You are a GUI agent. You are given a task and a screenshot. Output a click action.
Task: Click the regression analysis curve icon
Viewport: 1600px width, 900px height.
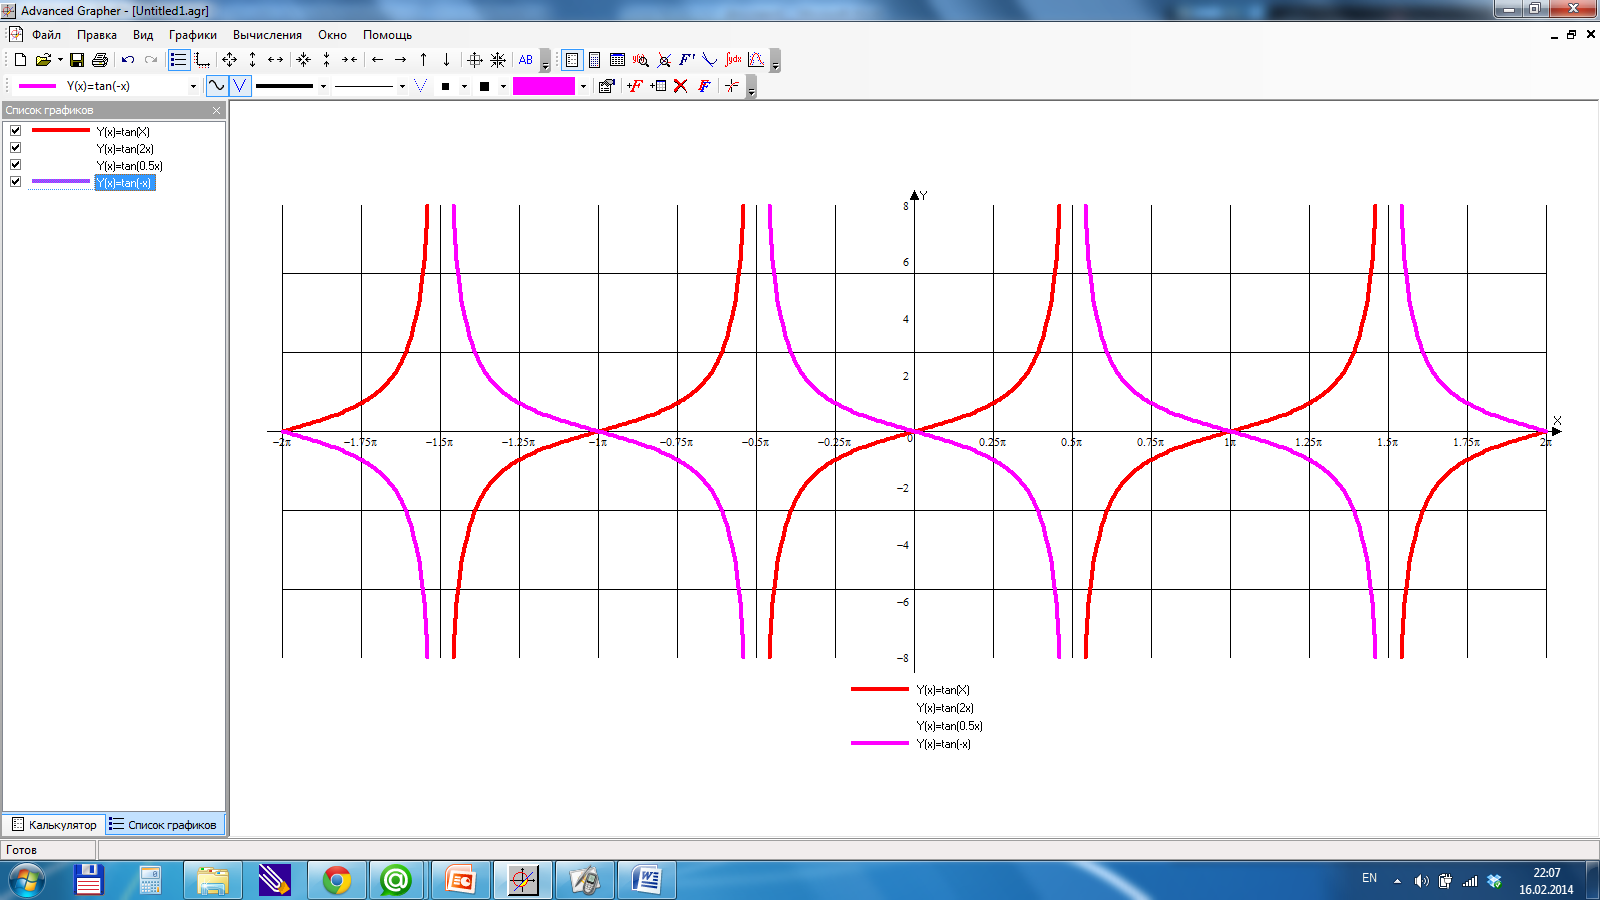tap(756, 60)
